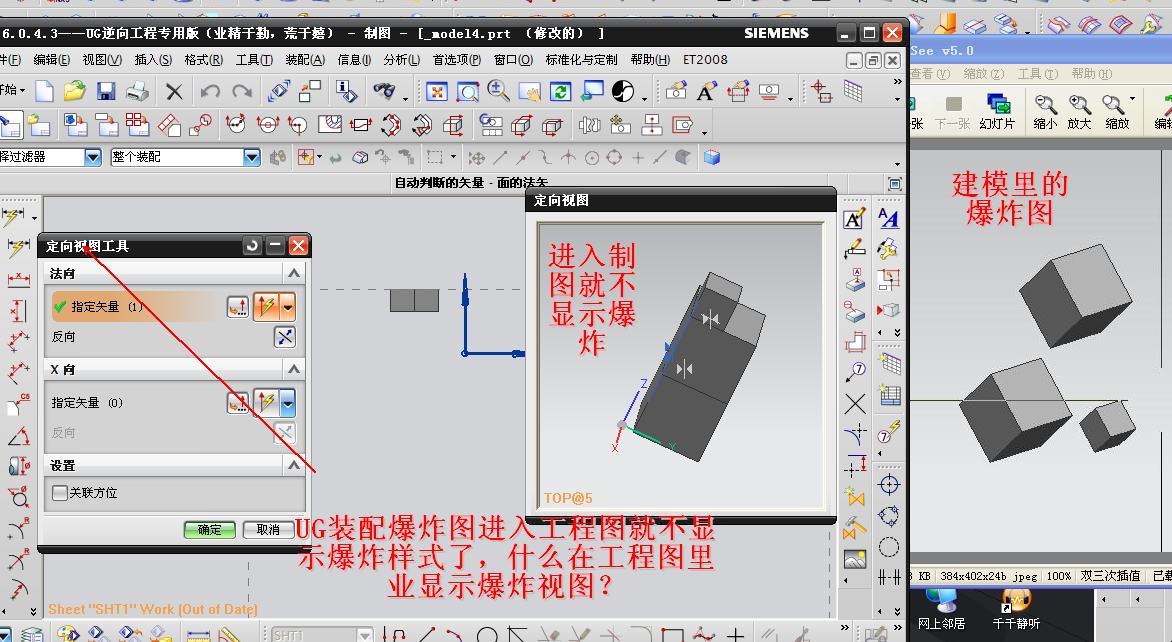Screen dimensions: 1172x642
Task: Collapse the 法向 section
Action: (294, 273)
